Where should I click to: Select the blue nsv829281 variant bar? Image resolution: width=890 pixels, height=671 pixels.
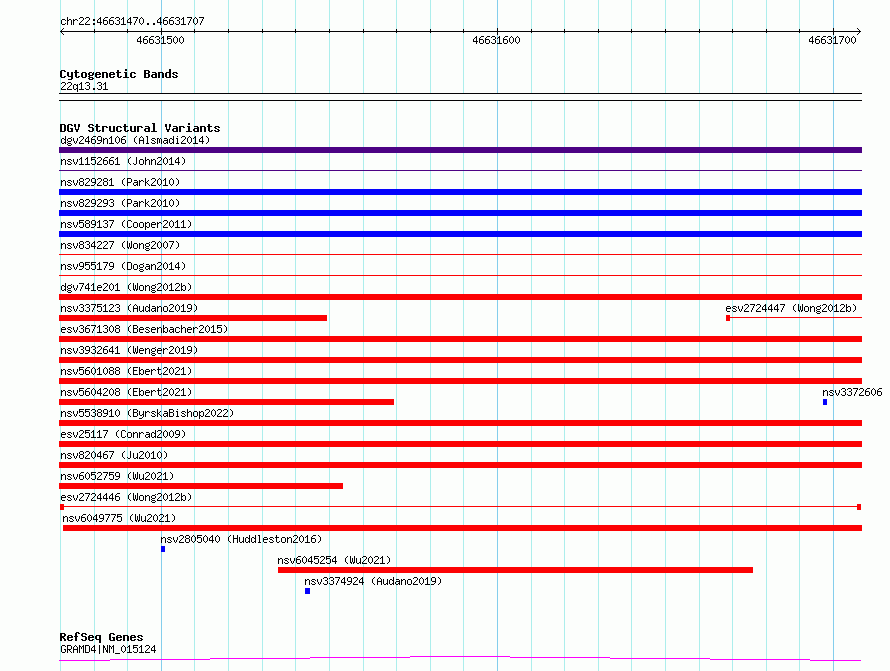460,192
